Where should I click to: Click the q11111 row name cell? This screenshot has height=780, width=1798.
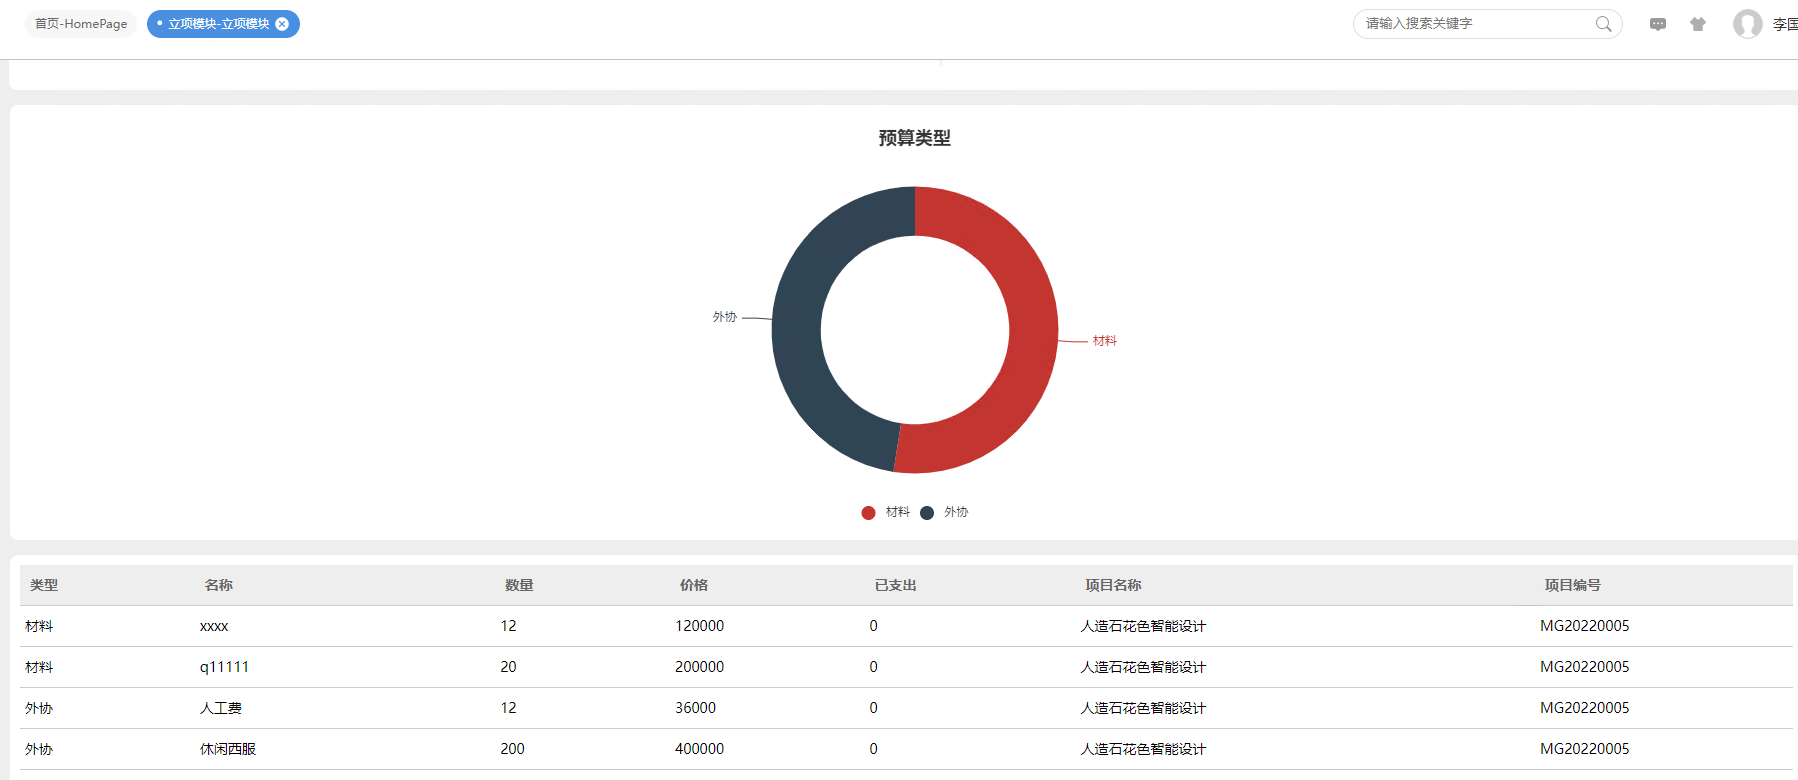(x=224, y=667)
